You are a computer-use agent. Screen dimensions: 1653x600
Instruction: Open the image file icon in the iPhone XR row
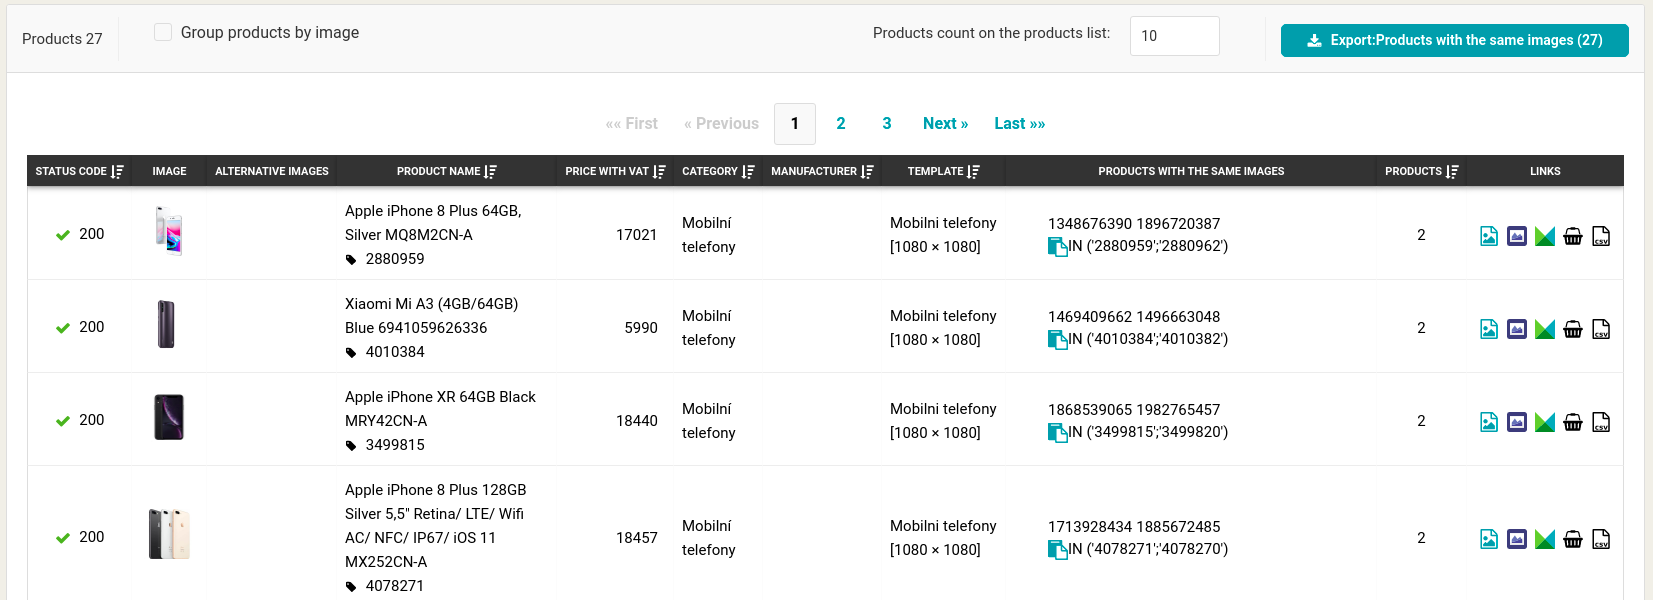1489,422
